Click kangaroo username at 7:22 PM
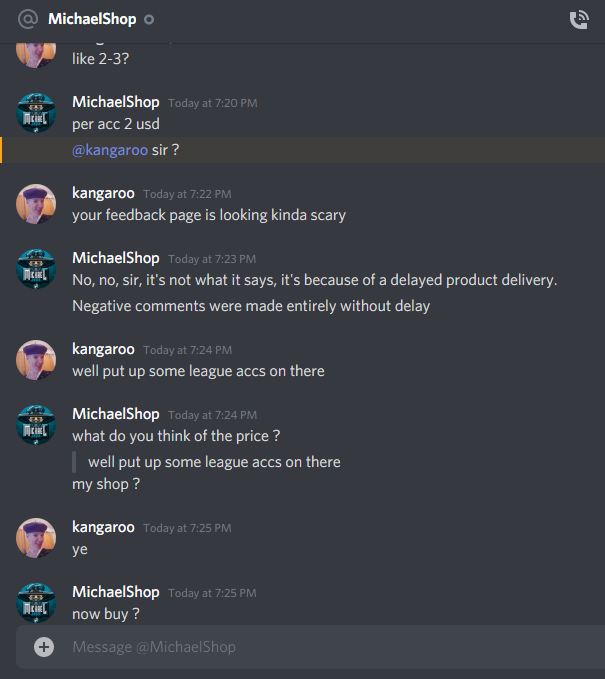 pyautogui.click(x=103, y=193)
